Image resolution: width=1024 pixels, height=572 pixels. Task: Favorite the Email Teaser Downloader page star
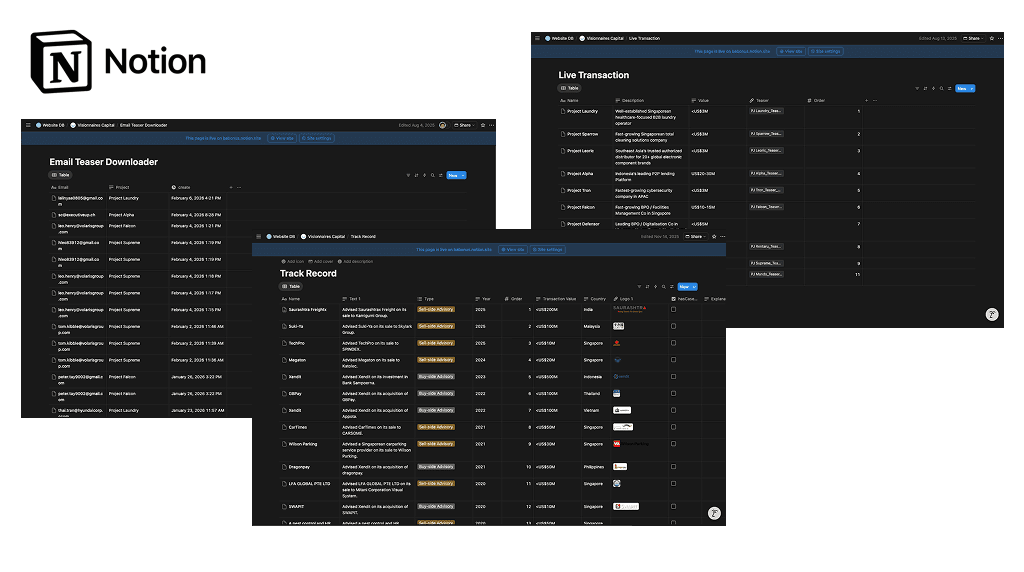[x=483, y=125]
